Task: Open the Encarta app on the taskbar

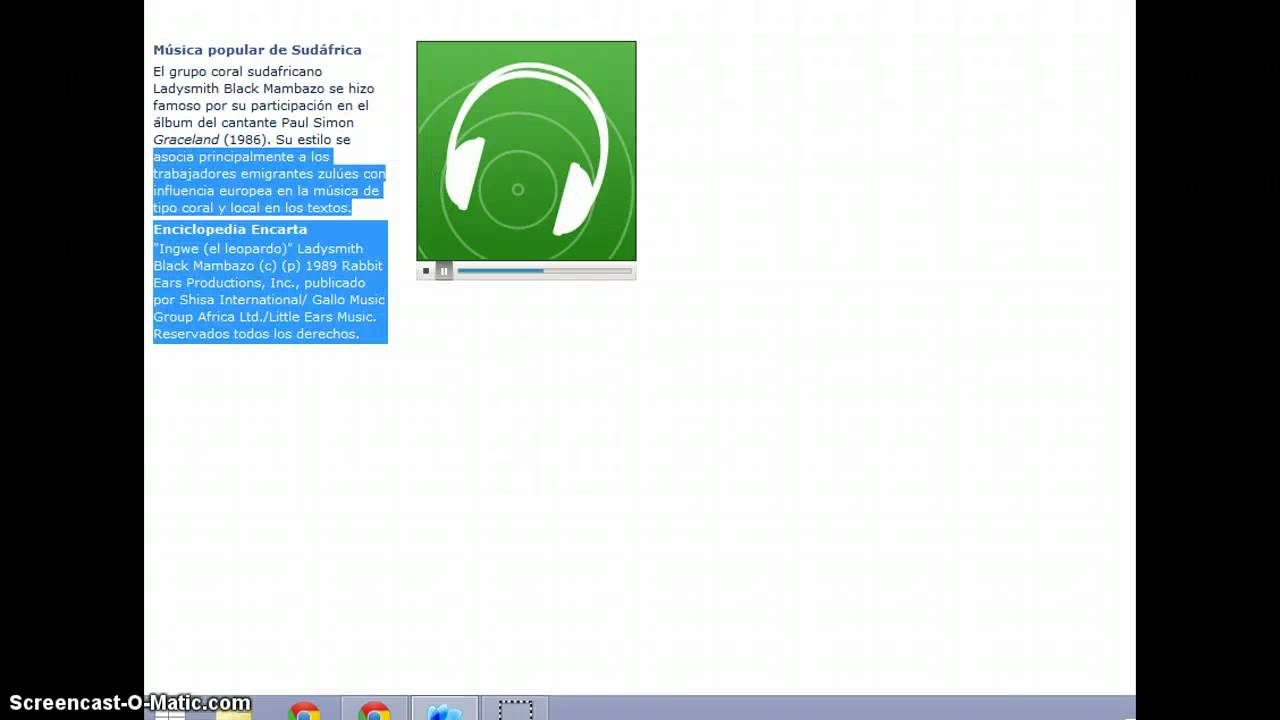Action: (x=444, y=709)
